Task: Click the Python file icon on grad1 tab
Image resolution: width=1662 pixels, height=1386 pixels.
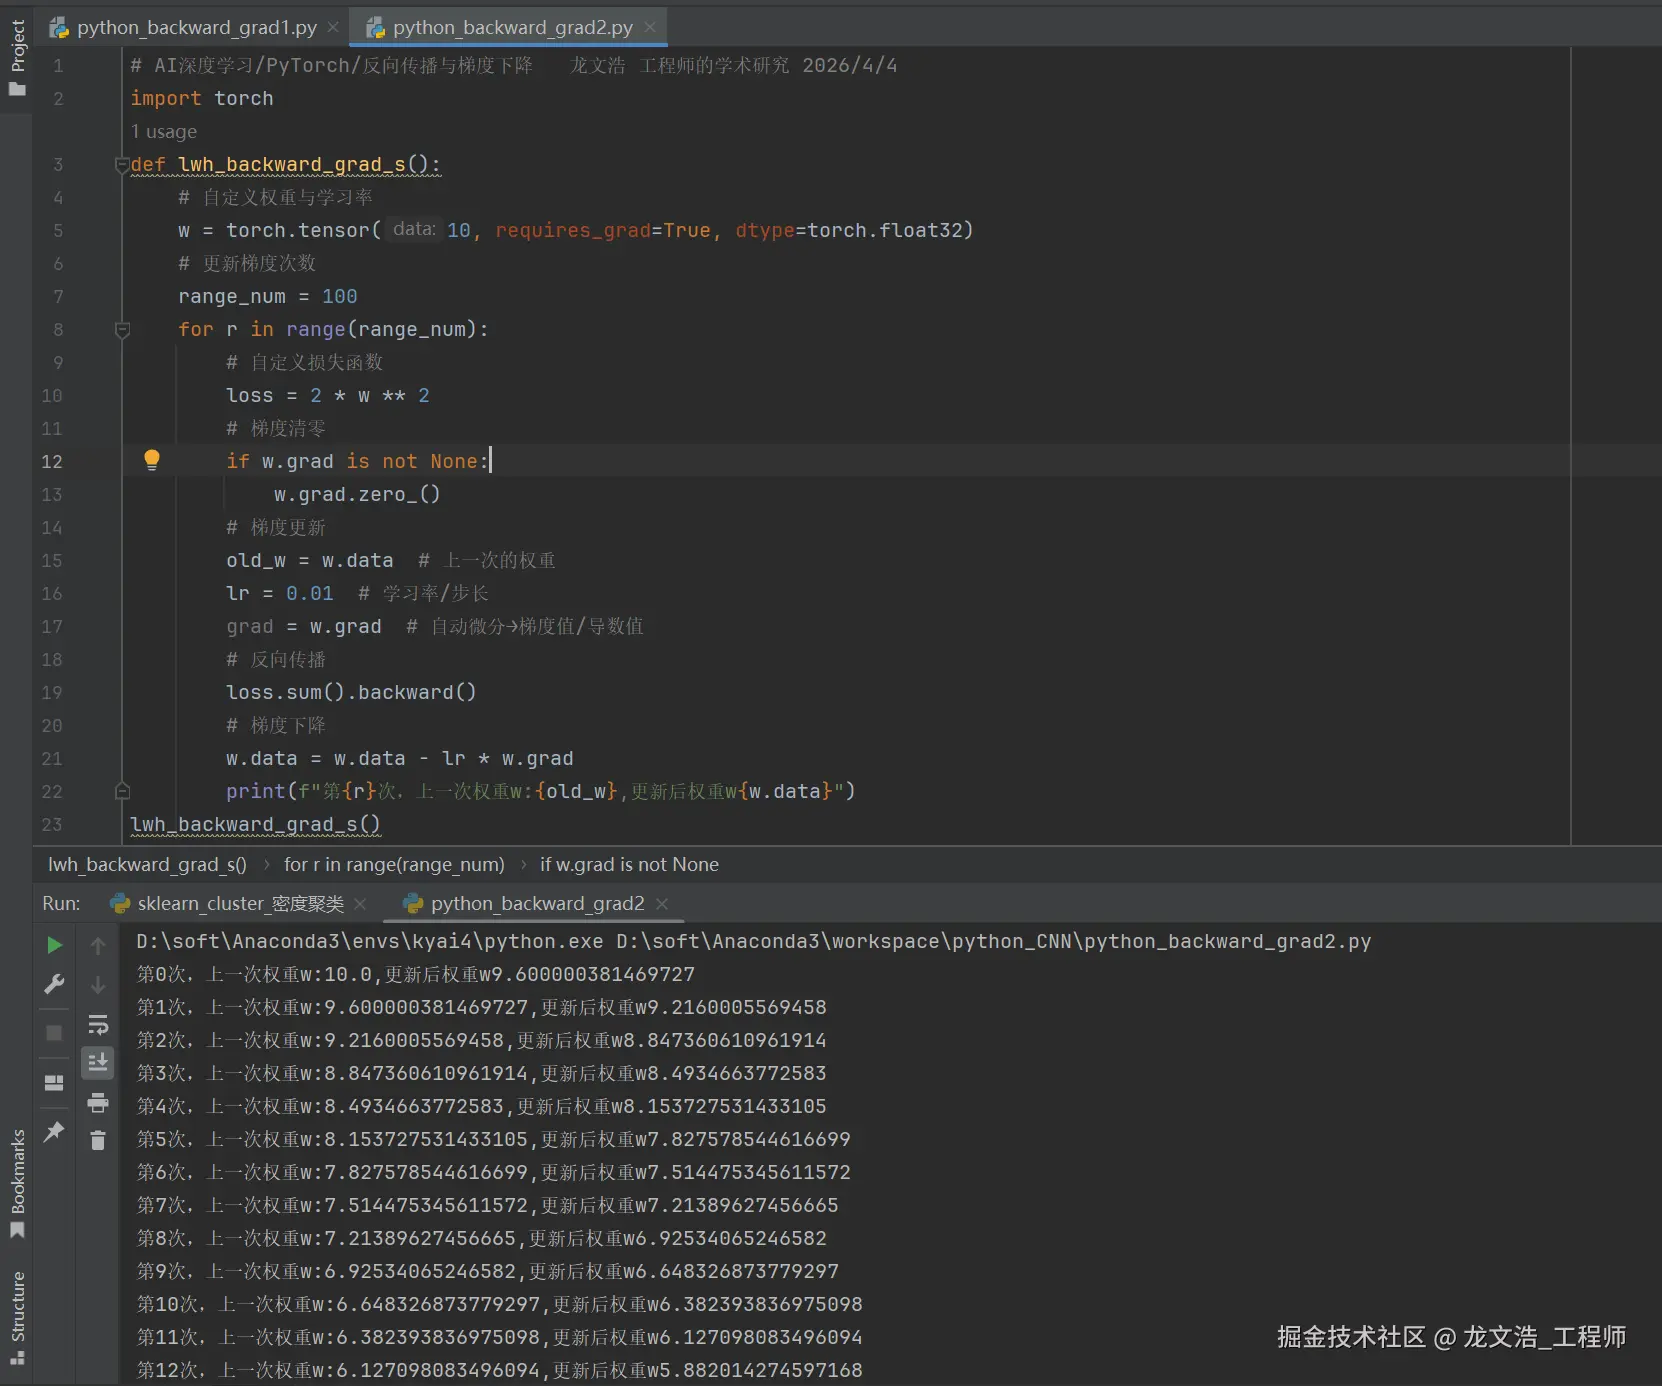Action: (x=59, y=28)
